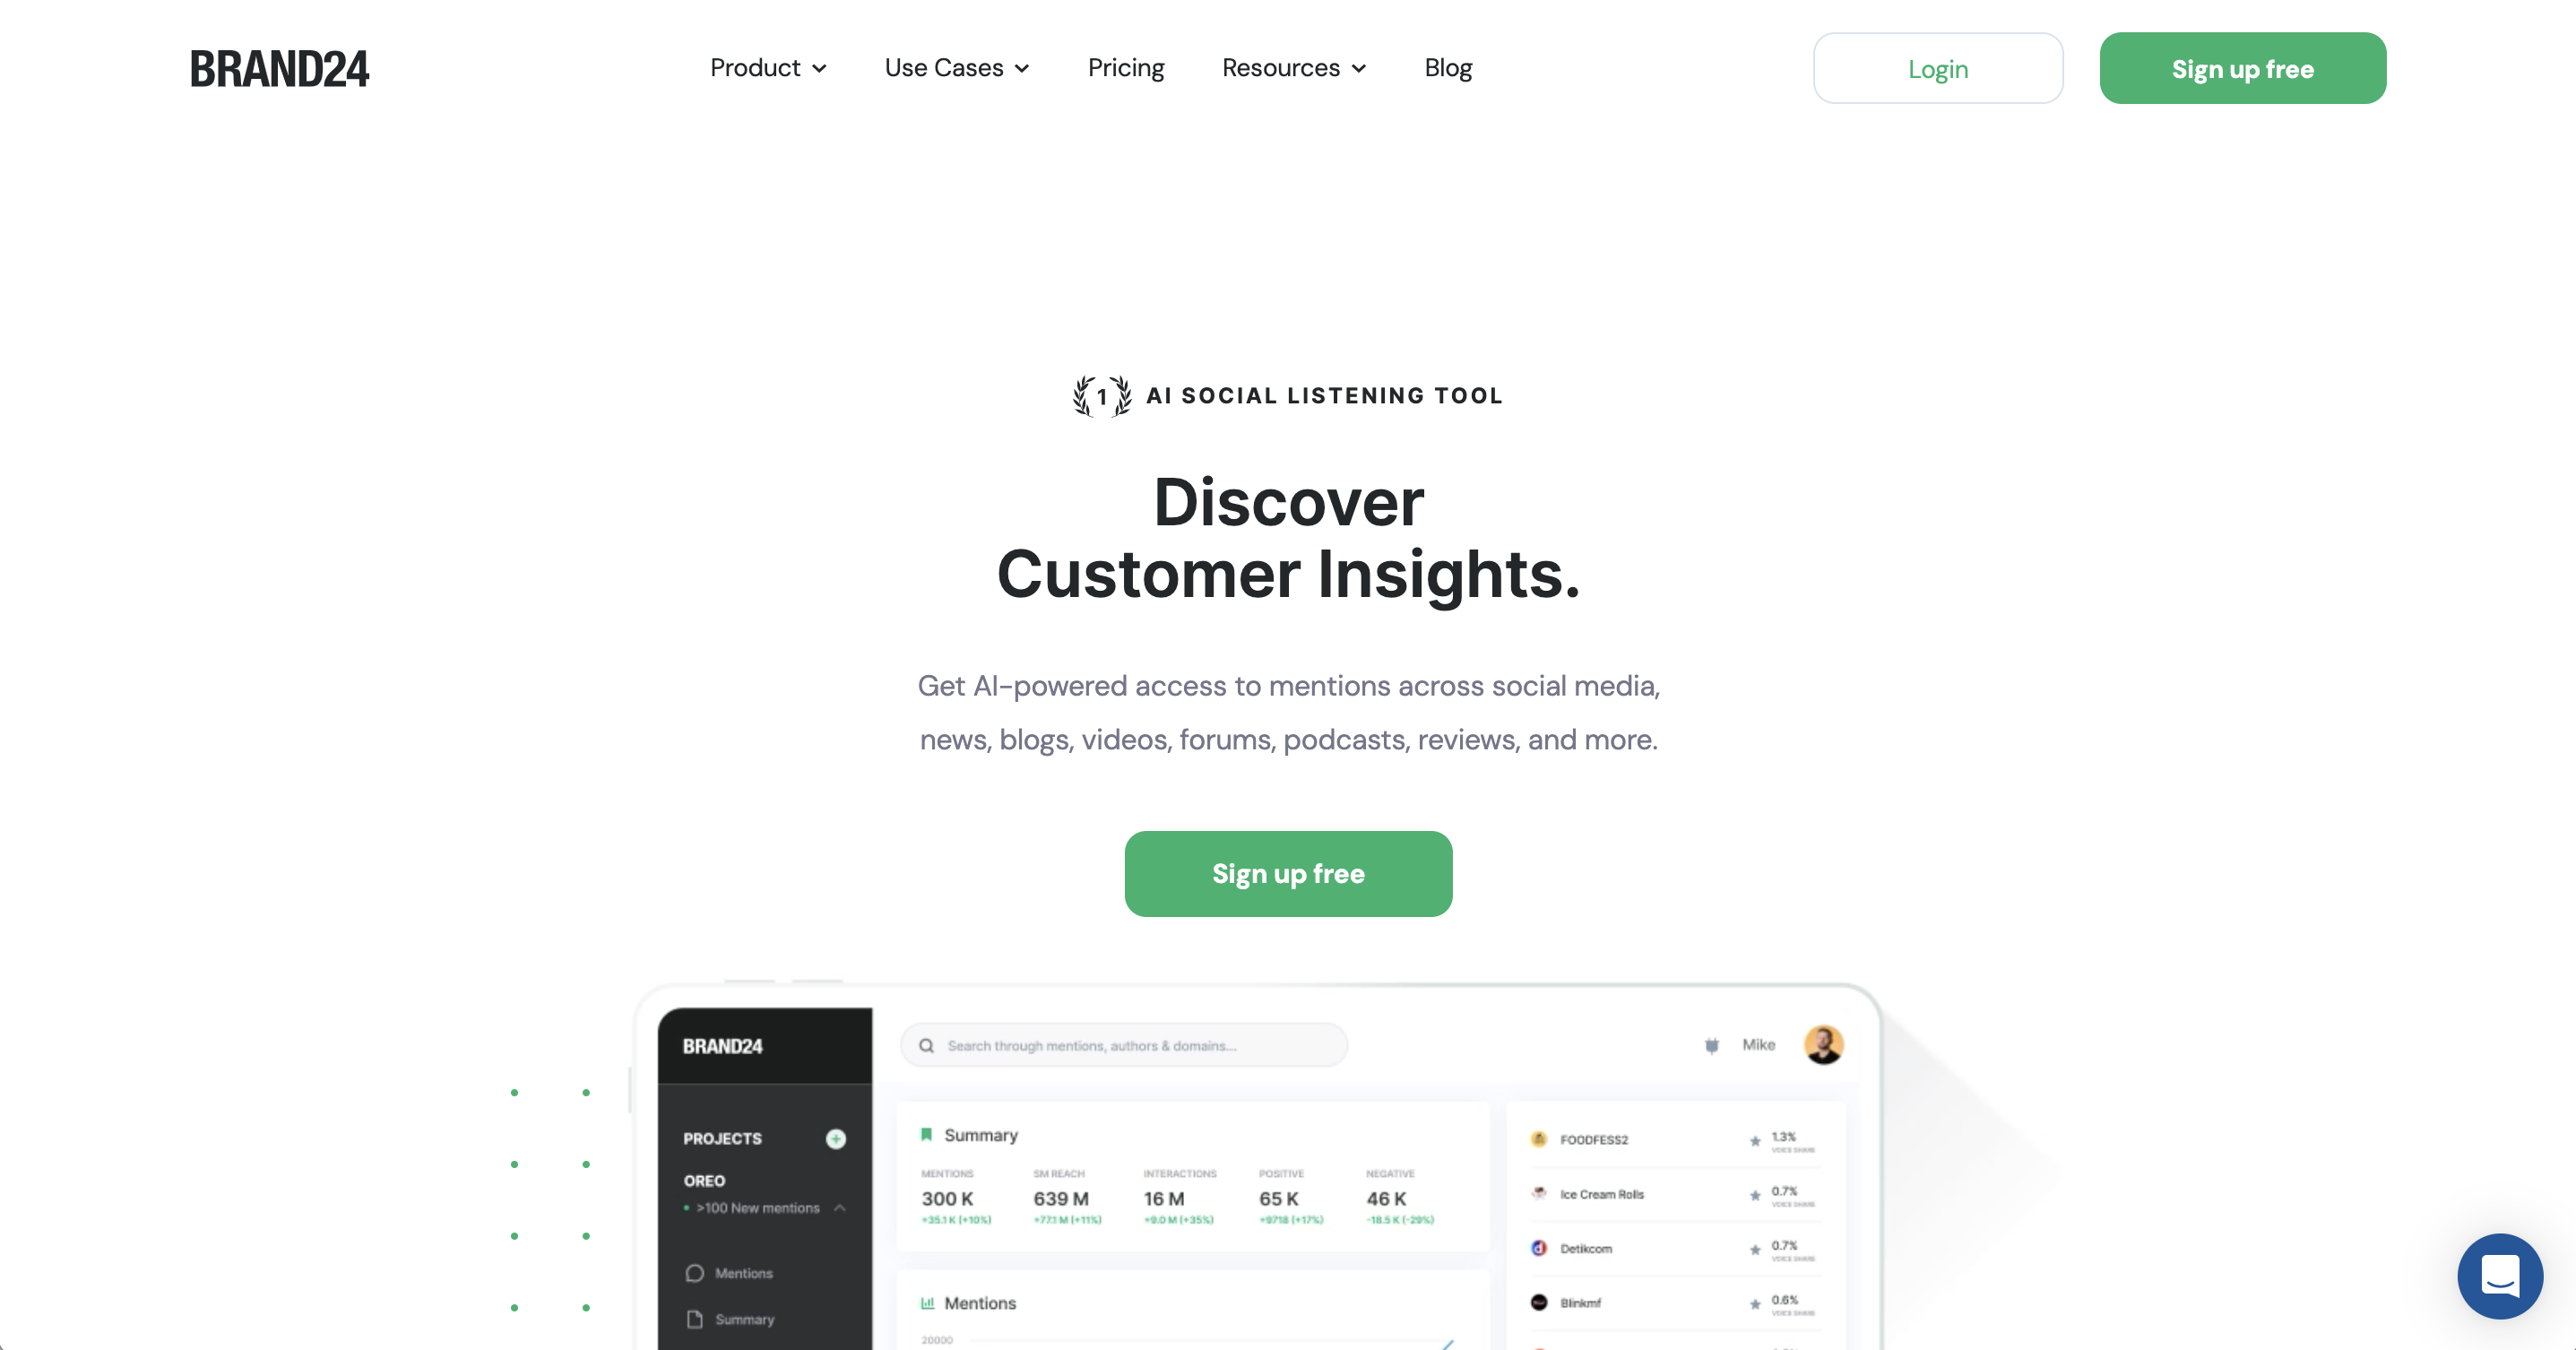Click the Login button
Image resolution: width=2576 pixels, height=1350 pixels.
coord(1937,66)
